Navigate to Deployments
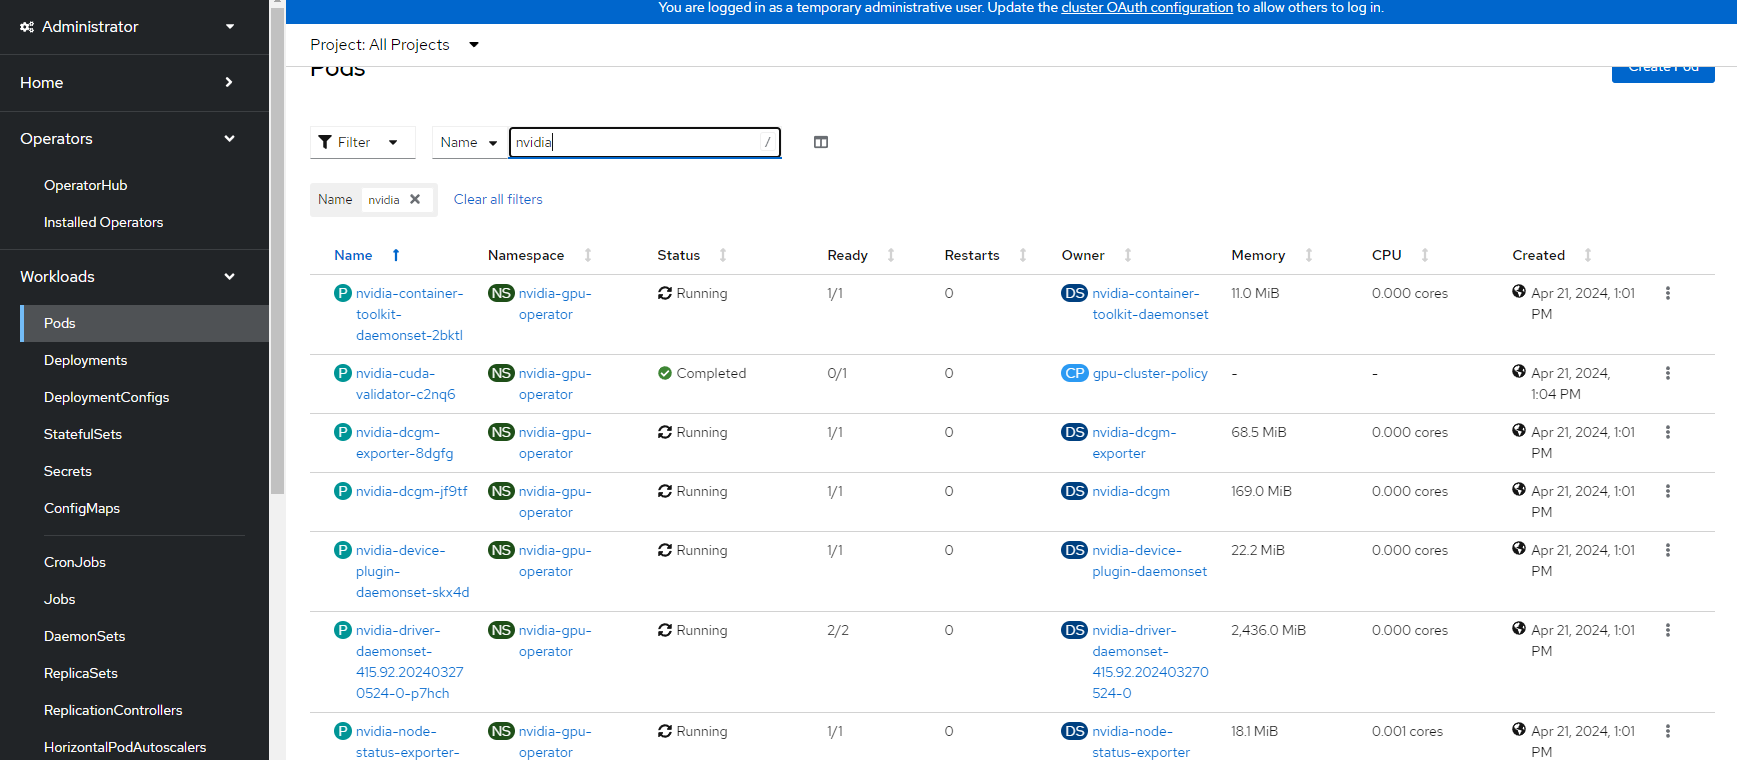 86,360
